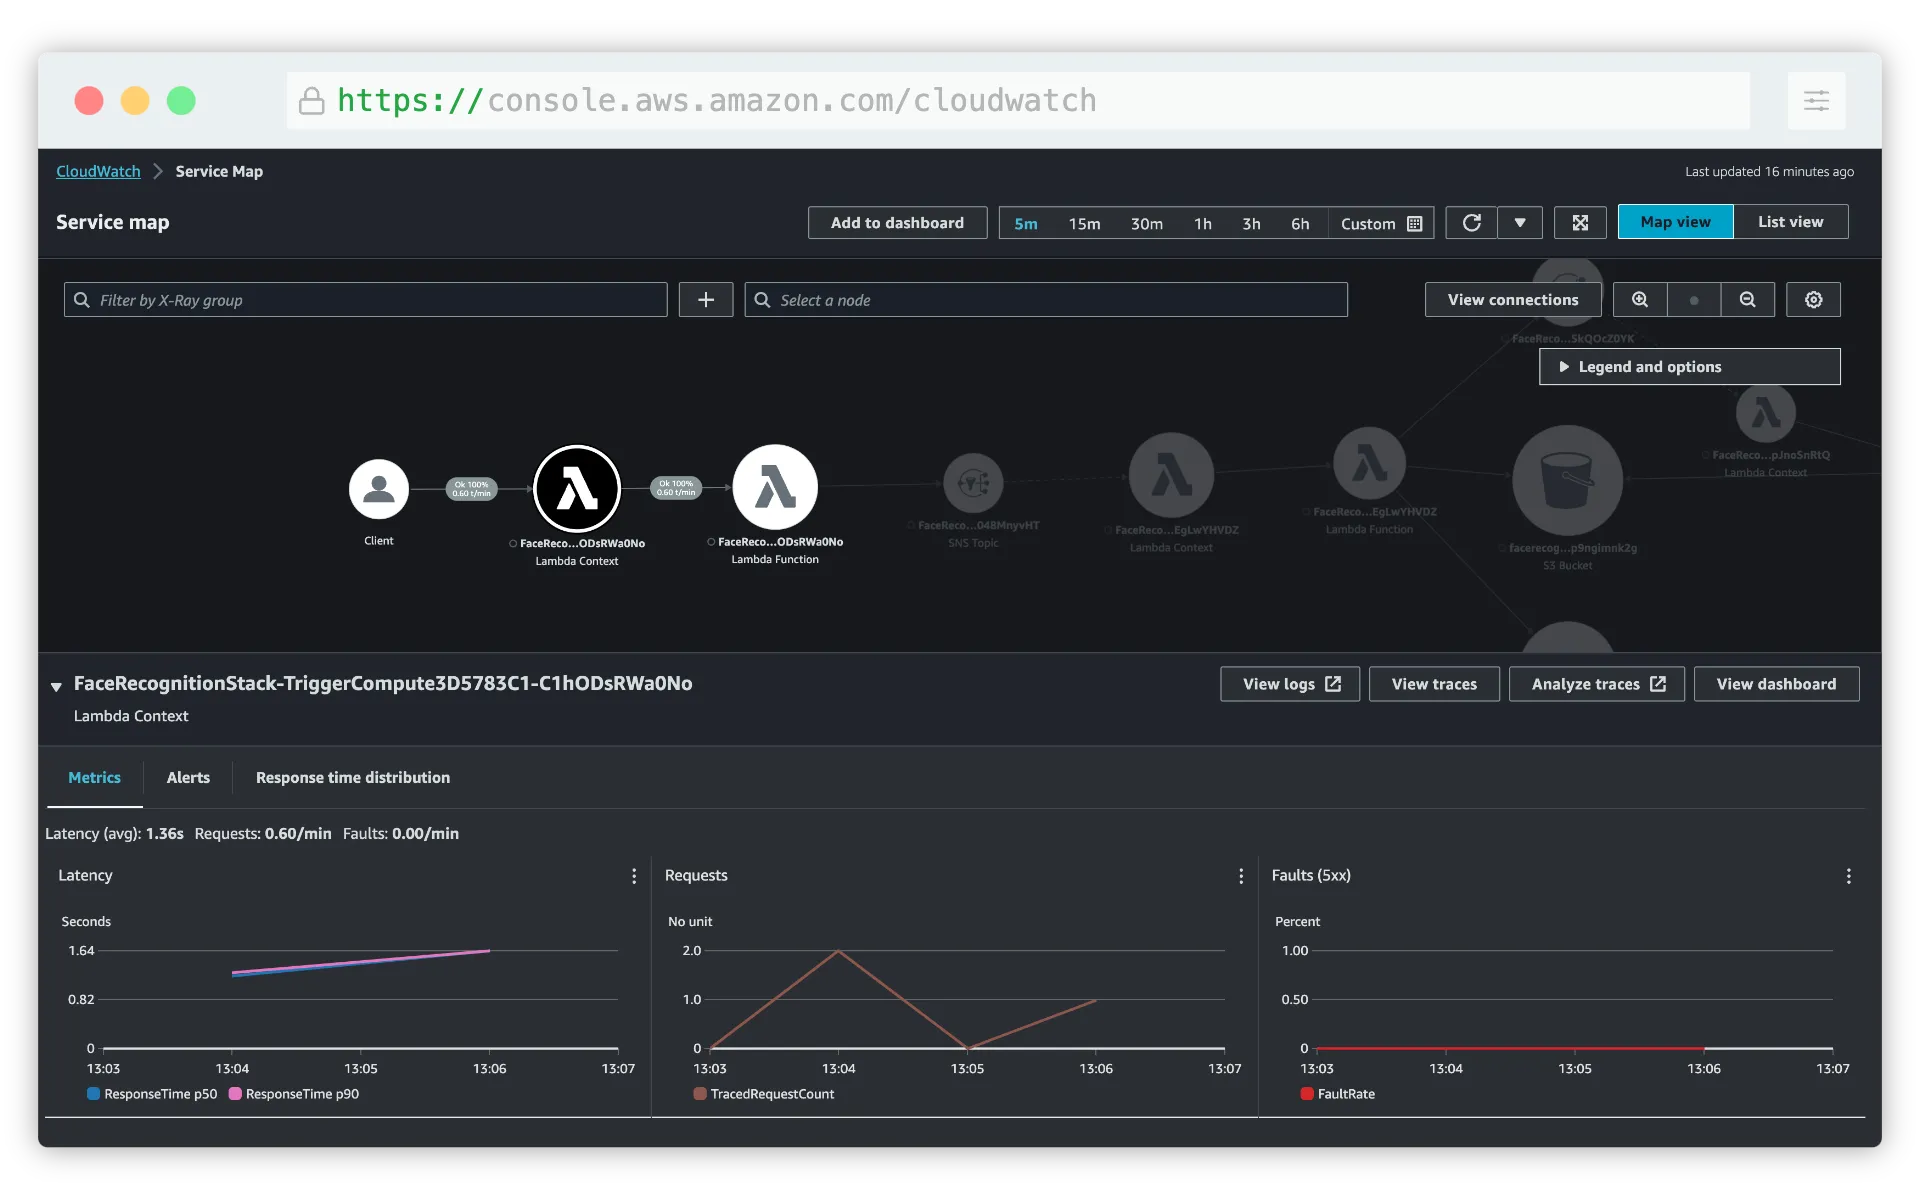This screenshot has width=1920, height=1200.
Task: Select the 1h time range
Action: [x=1203, y=224]
